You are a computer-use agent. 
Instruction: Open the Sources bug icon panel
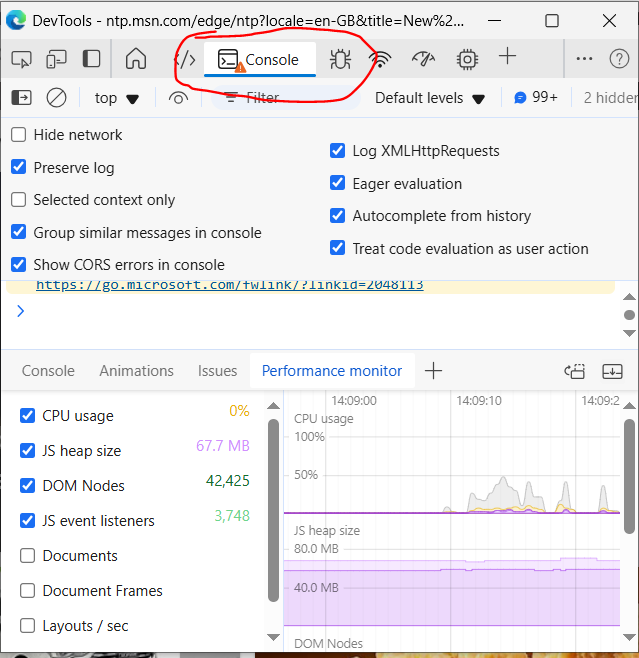340,59
